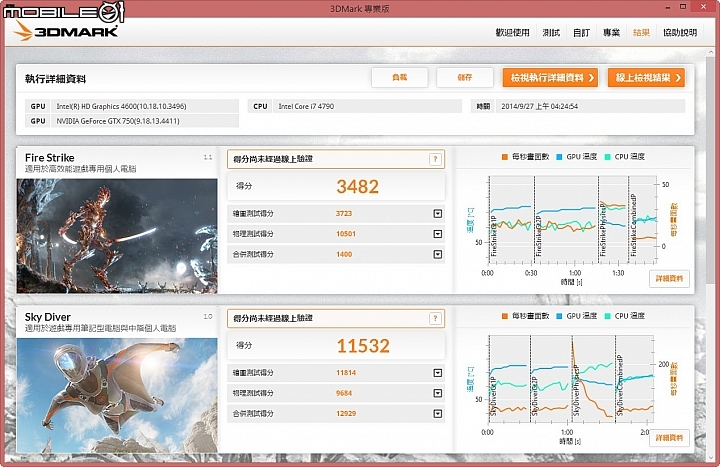This screenshot has height=467, width=720.
Task: Open Sky Diver chart 詳細資料 button
Action: (669, 438)
